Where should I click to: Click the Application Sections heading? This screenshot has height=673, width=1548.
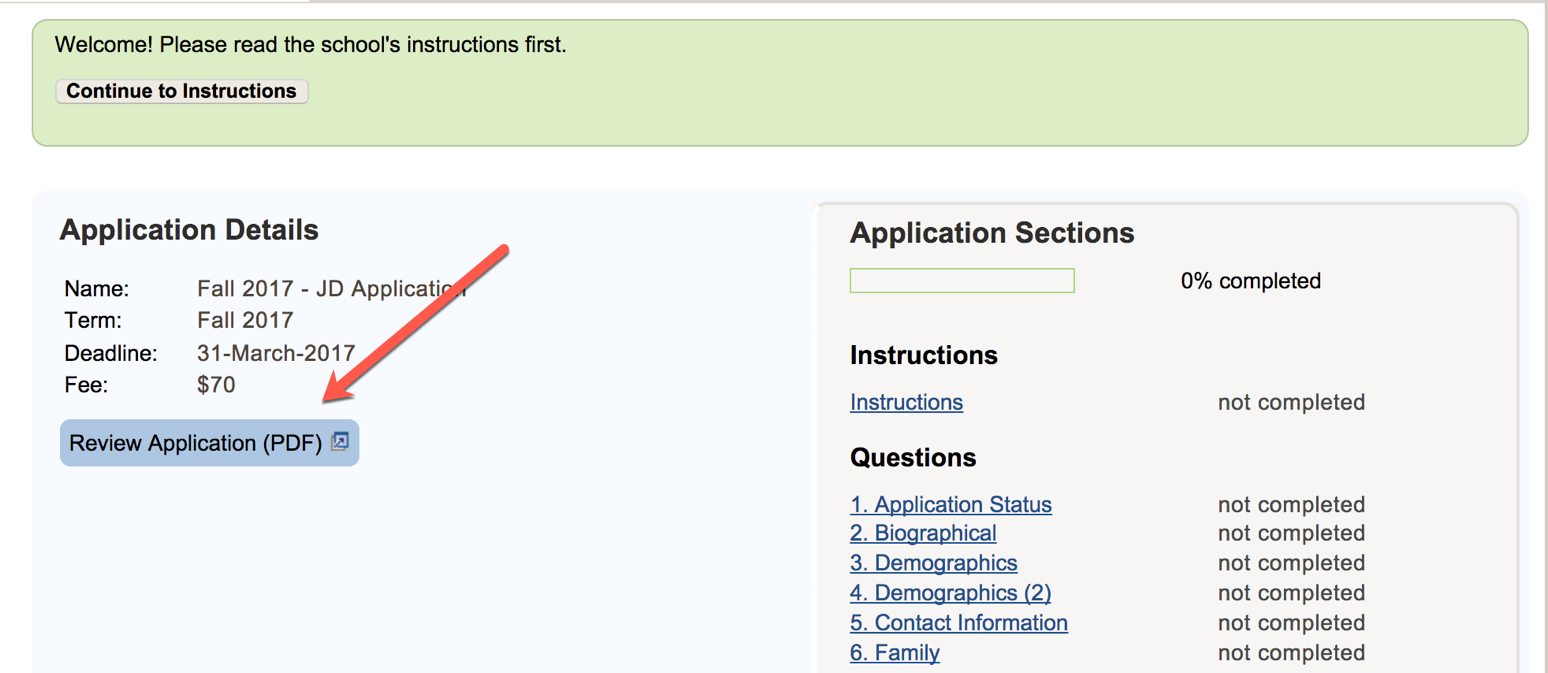[x=991, y=233]
